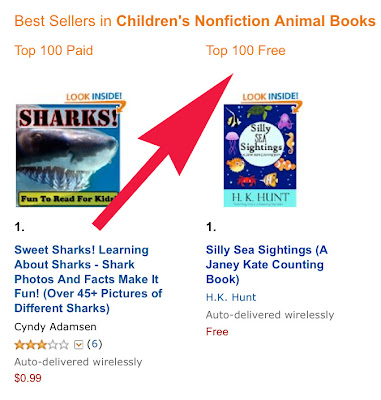The image size is (381, 400).
Task: Click Look Inside badge above Silly Sea Sightings
Action: pos(270,97)
